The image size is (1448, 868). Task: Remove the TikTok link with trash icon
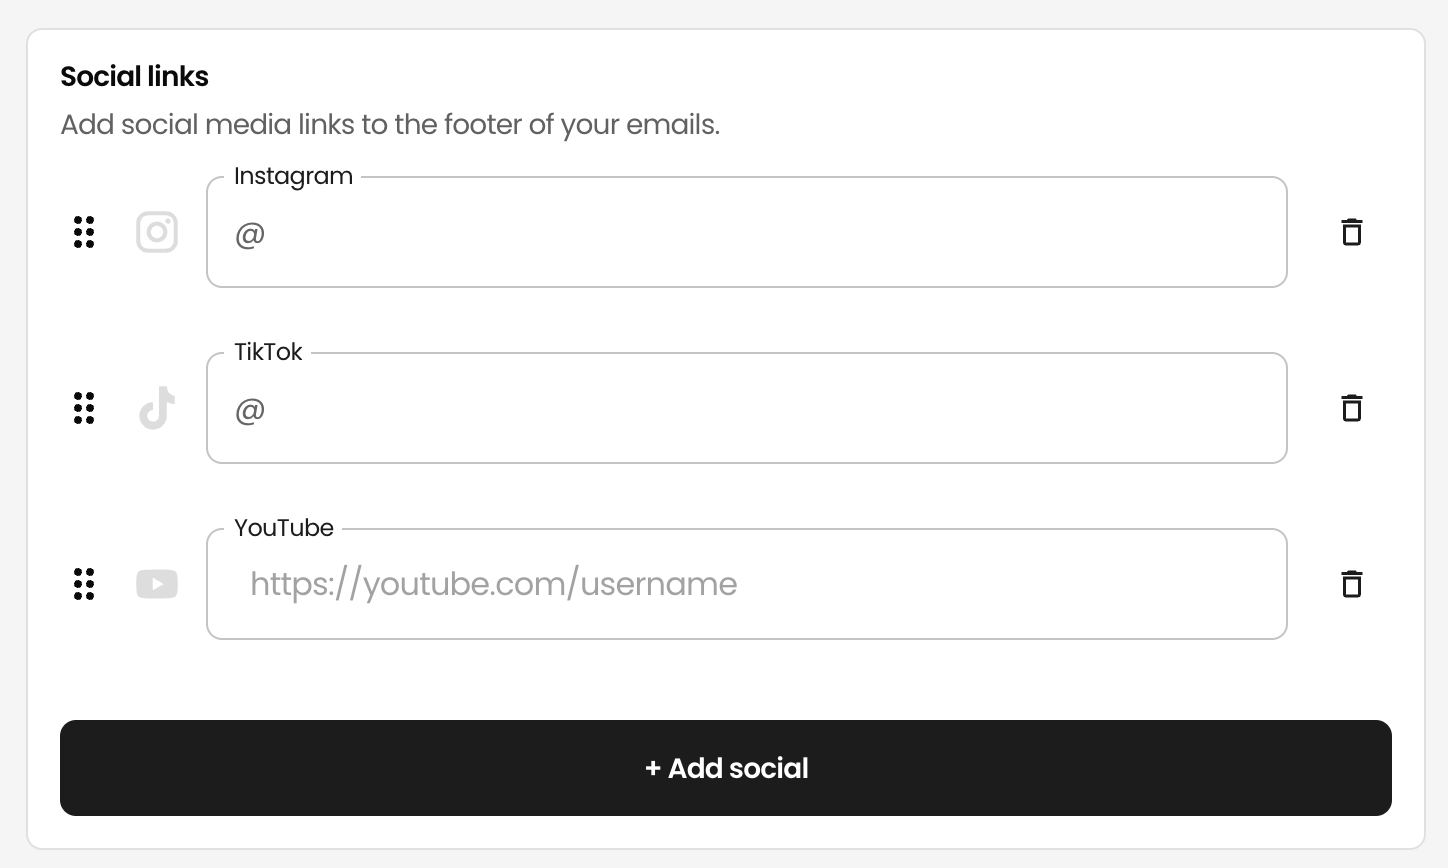1351,408
